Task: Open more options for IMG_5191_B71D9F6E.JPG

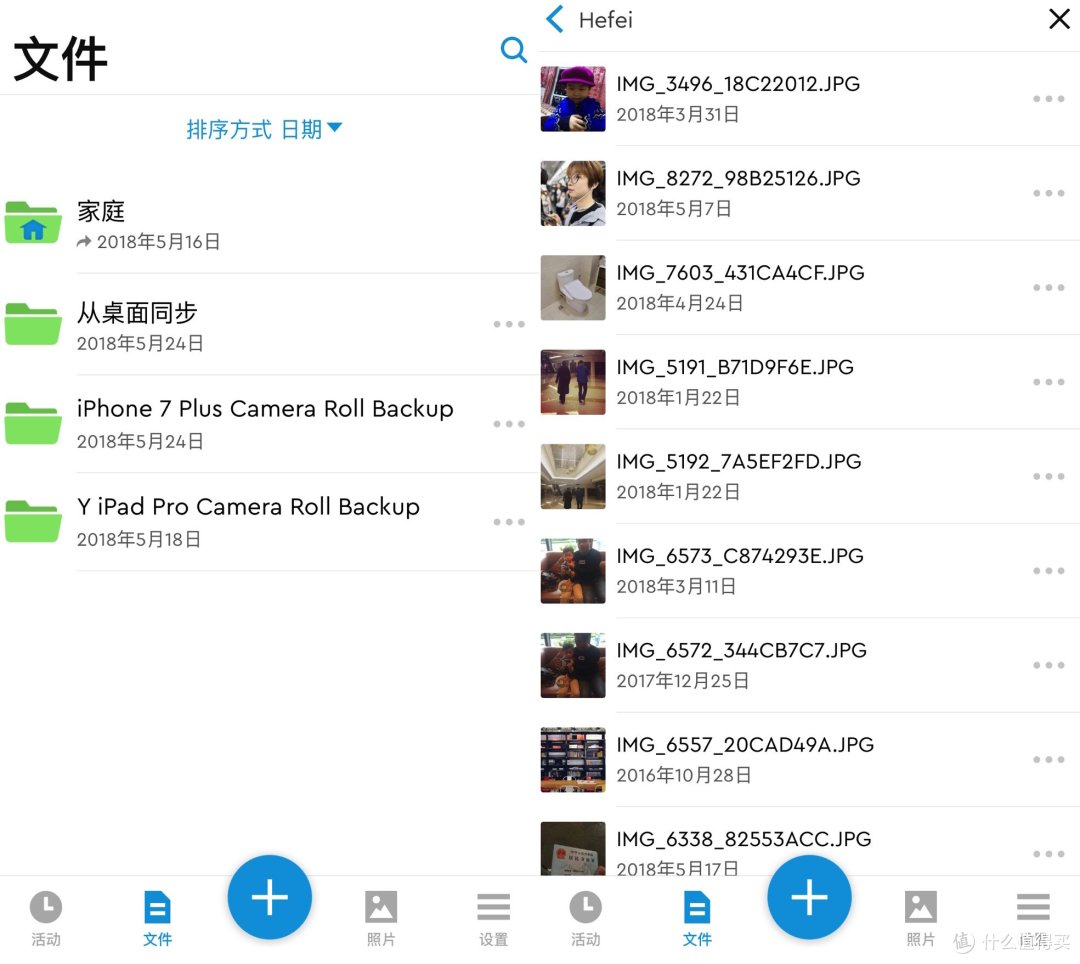Action: [x=1048, y=382]
